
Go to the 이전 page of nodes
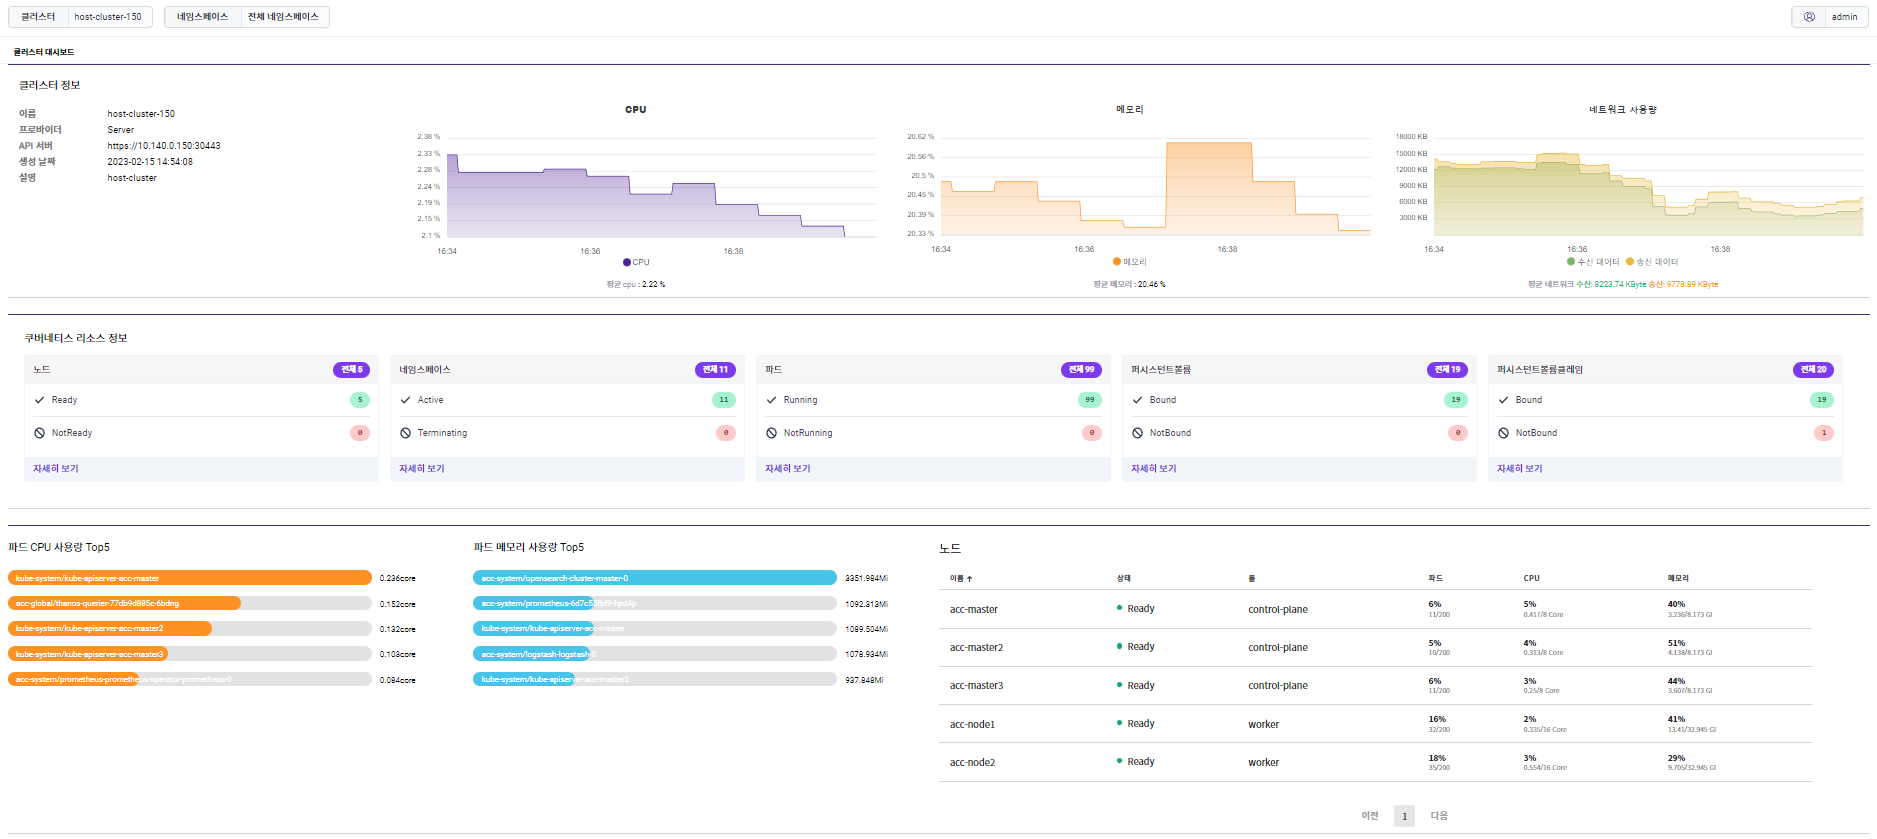tap(1370, 816)
